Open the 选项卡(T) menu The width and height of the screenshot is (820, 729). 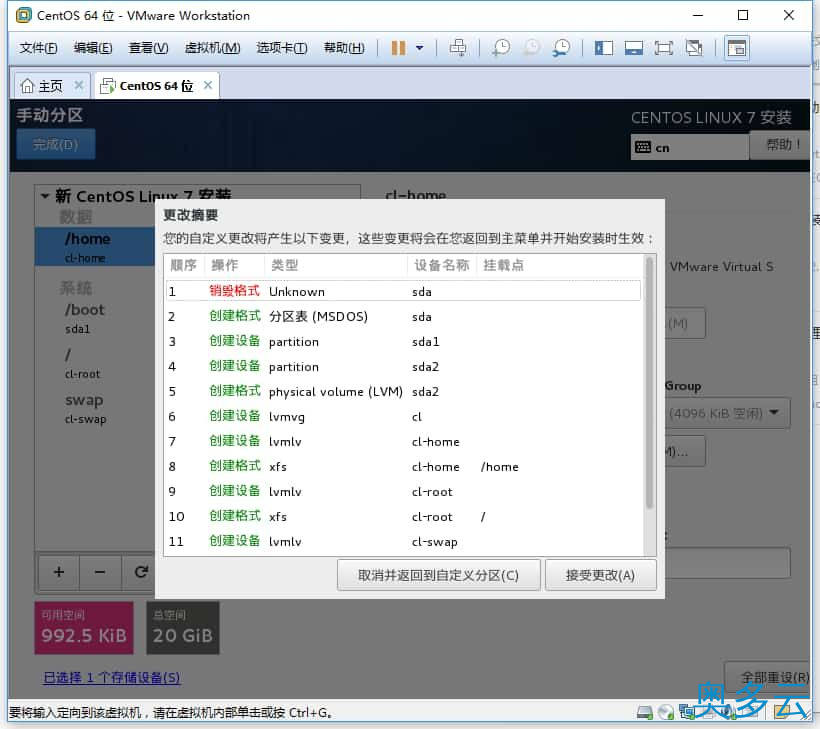[282, 48]
